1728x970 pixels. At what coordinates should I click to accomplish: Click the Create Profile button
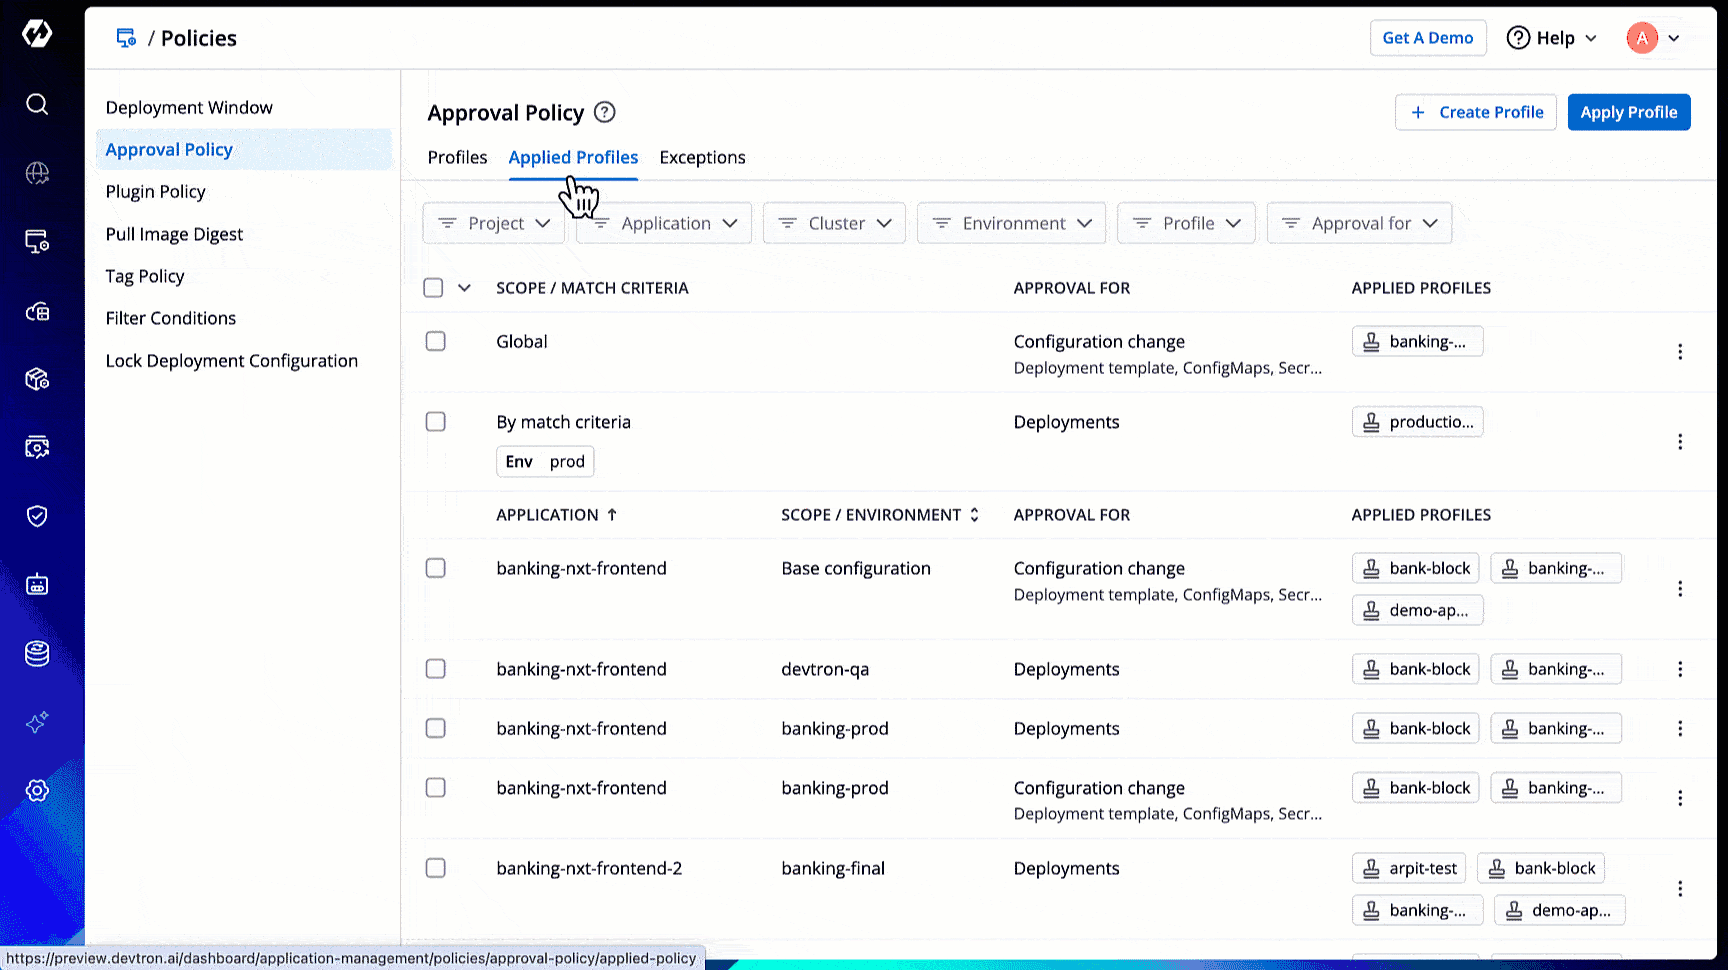tap(1475, 112)
